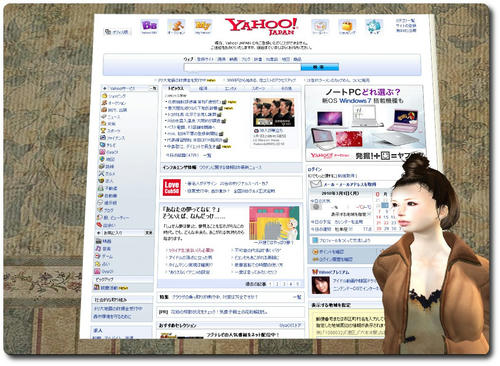Click the yellow shopping bag header icon
The height and width of the screenshot is (366, 500).
click(347, 26)
